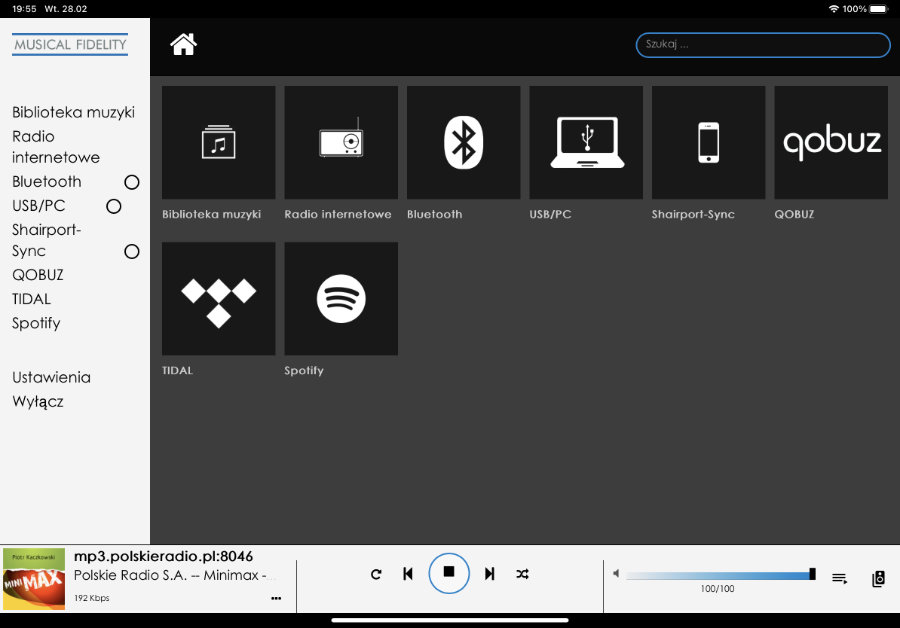Skip to the next track

coord(490,574)
